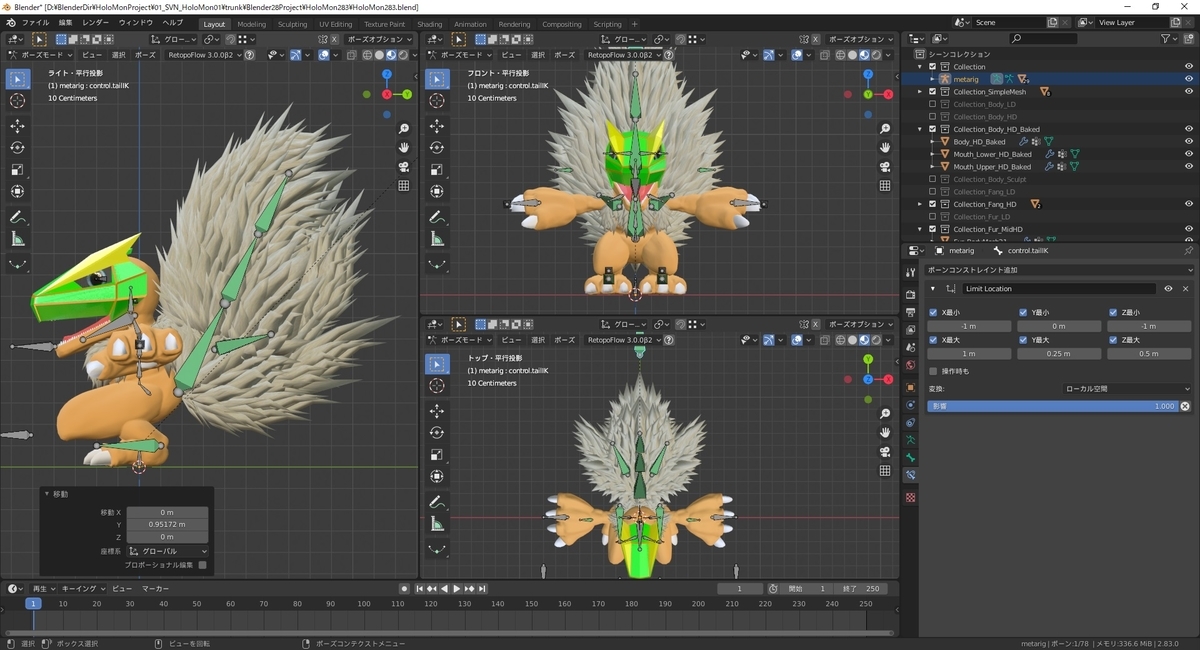Open the Render properties tab icon
Viewport: 1200px width, 650px height.
910,295
